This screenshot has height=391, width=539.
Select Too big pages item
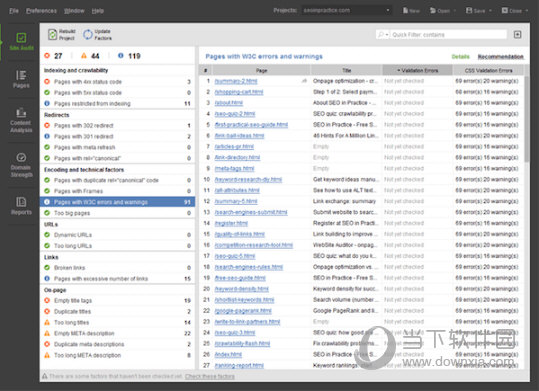pyautogui.click(x=118, y=213)
